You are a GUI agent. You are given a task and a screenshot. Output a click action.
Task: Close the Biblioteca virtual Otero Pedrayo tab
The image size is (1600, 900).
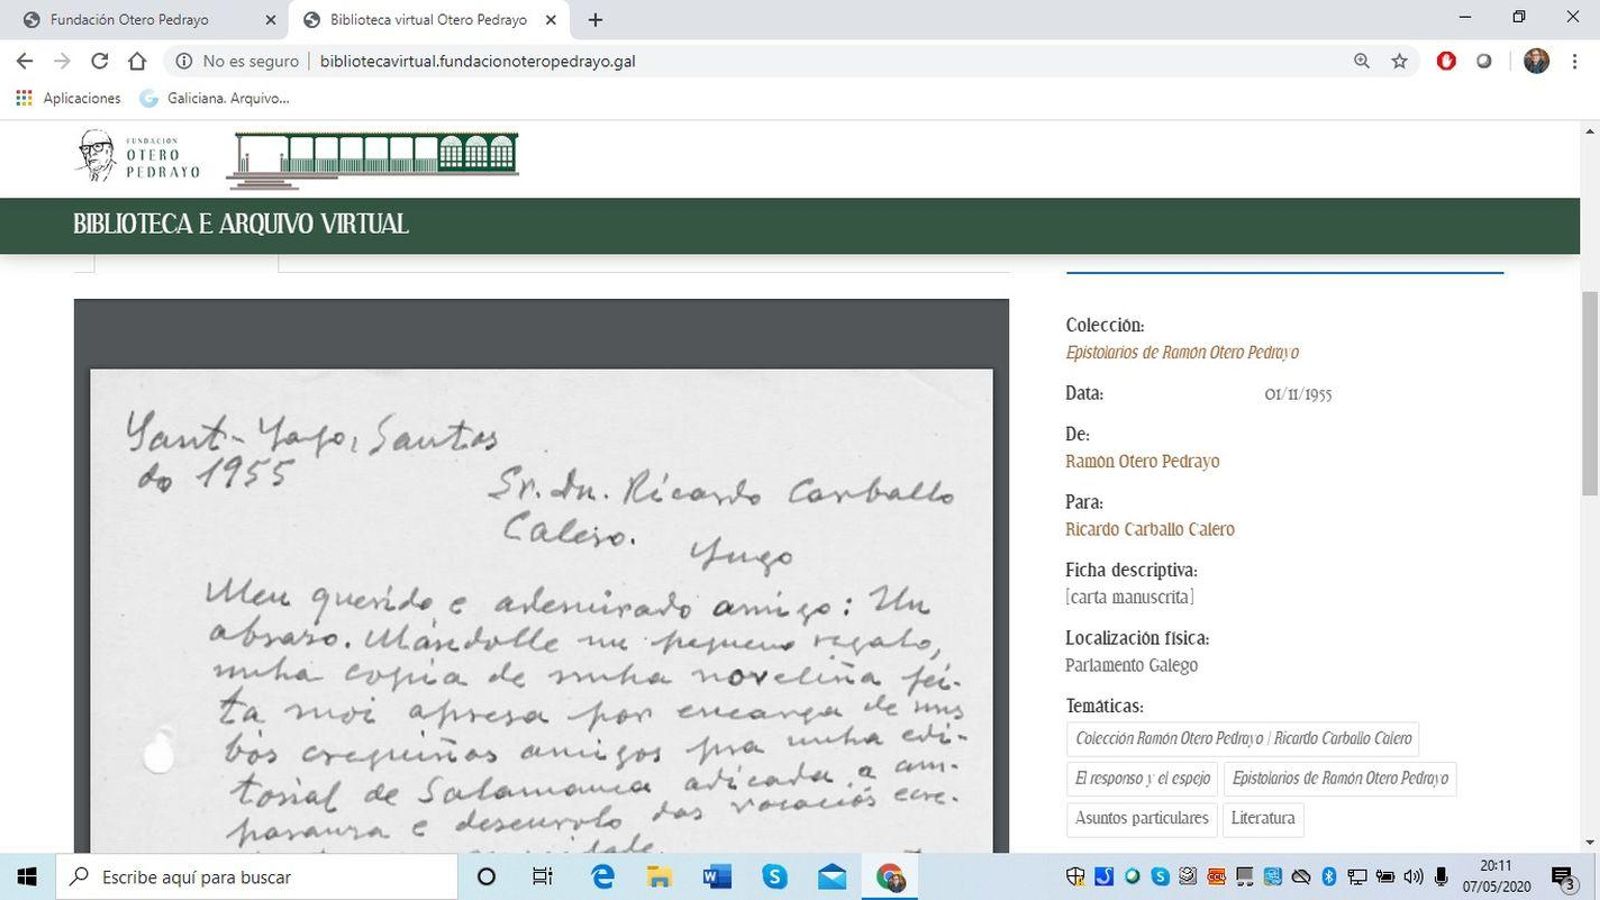[550, 20]
